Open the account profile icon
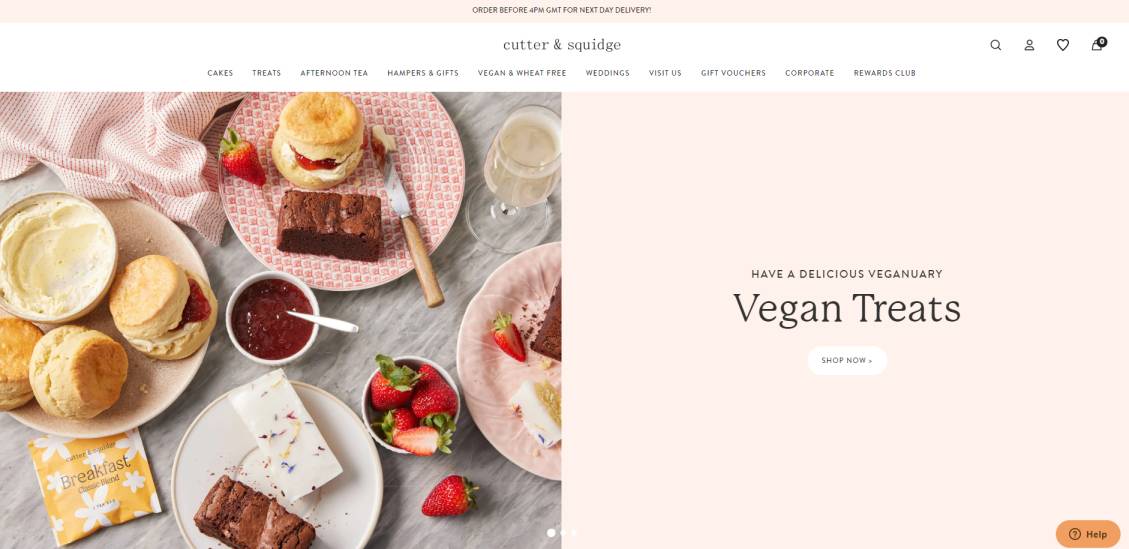The image size is (1129, 549). (1030, 45)
